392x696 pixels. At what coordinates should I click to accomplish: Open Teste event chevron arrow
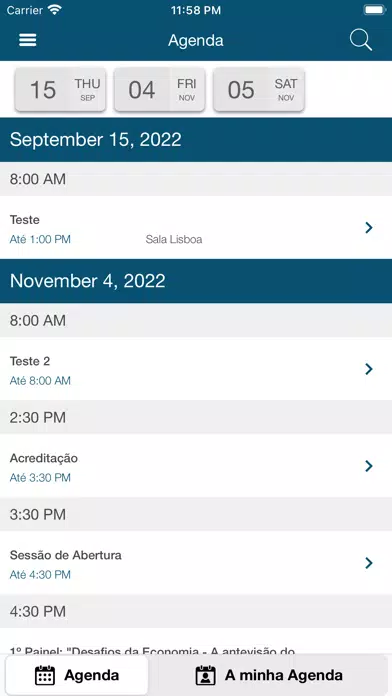coord(368,228)
